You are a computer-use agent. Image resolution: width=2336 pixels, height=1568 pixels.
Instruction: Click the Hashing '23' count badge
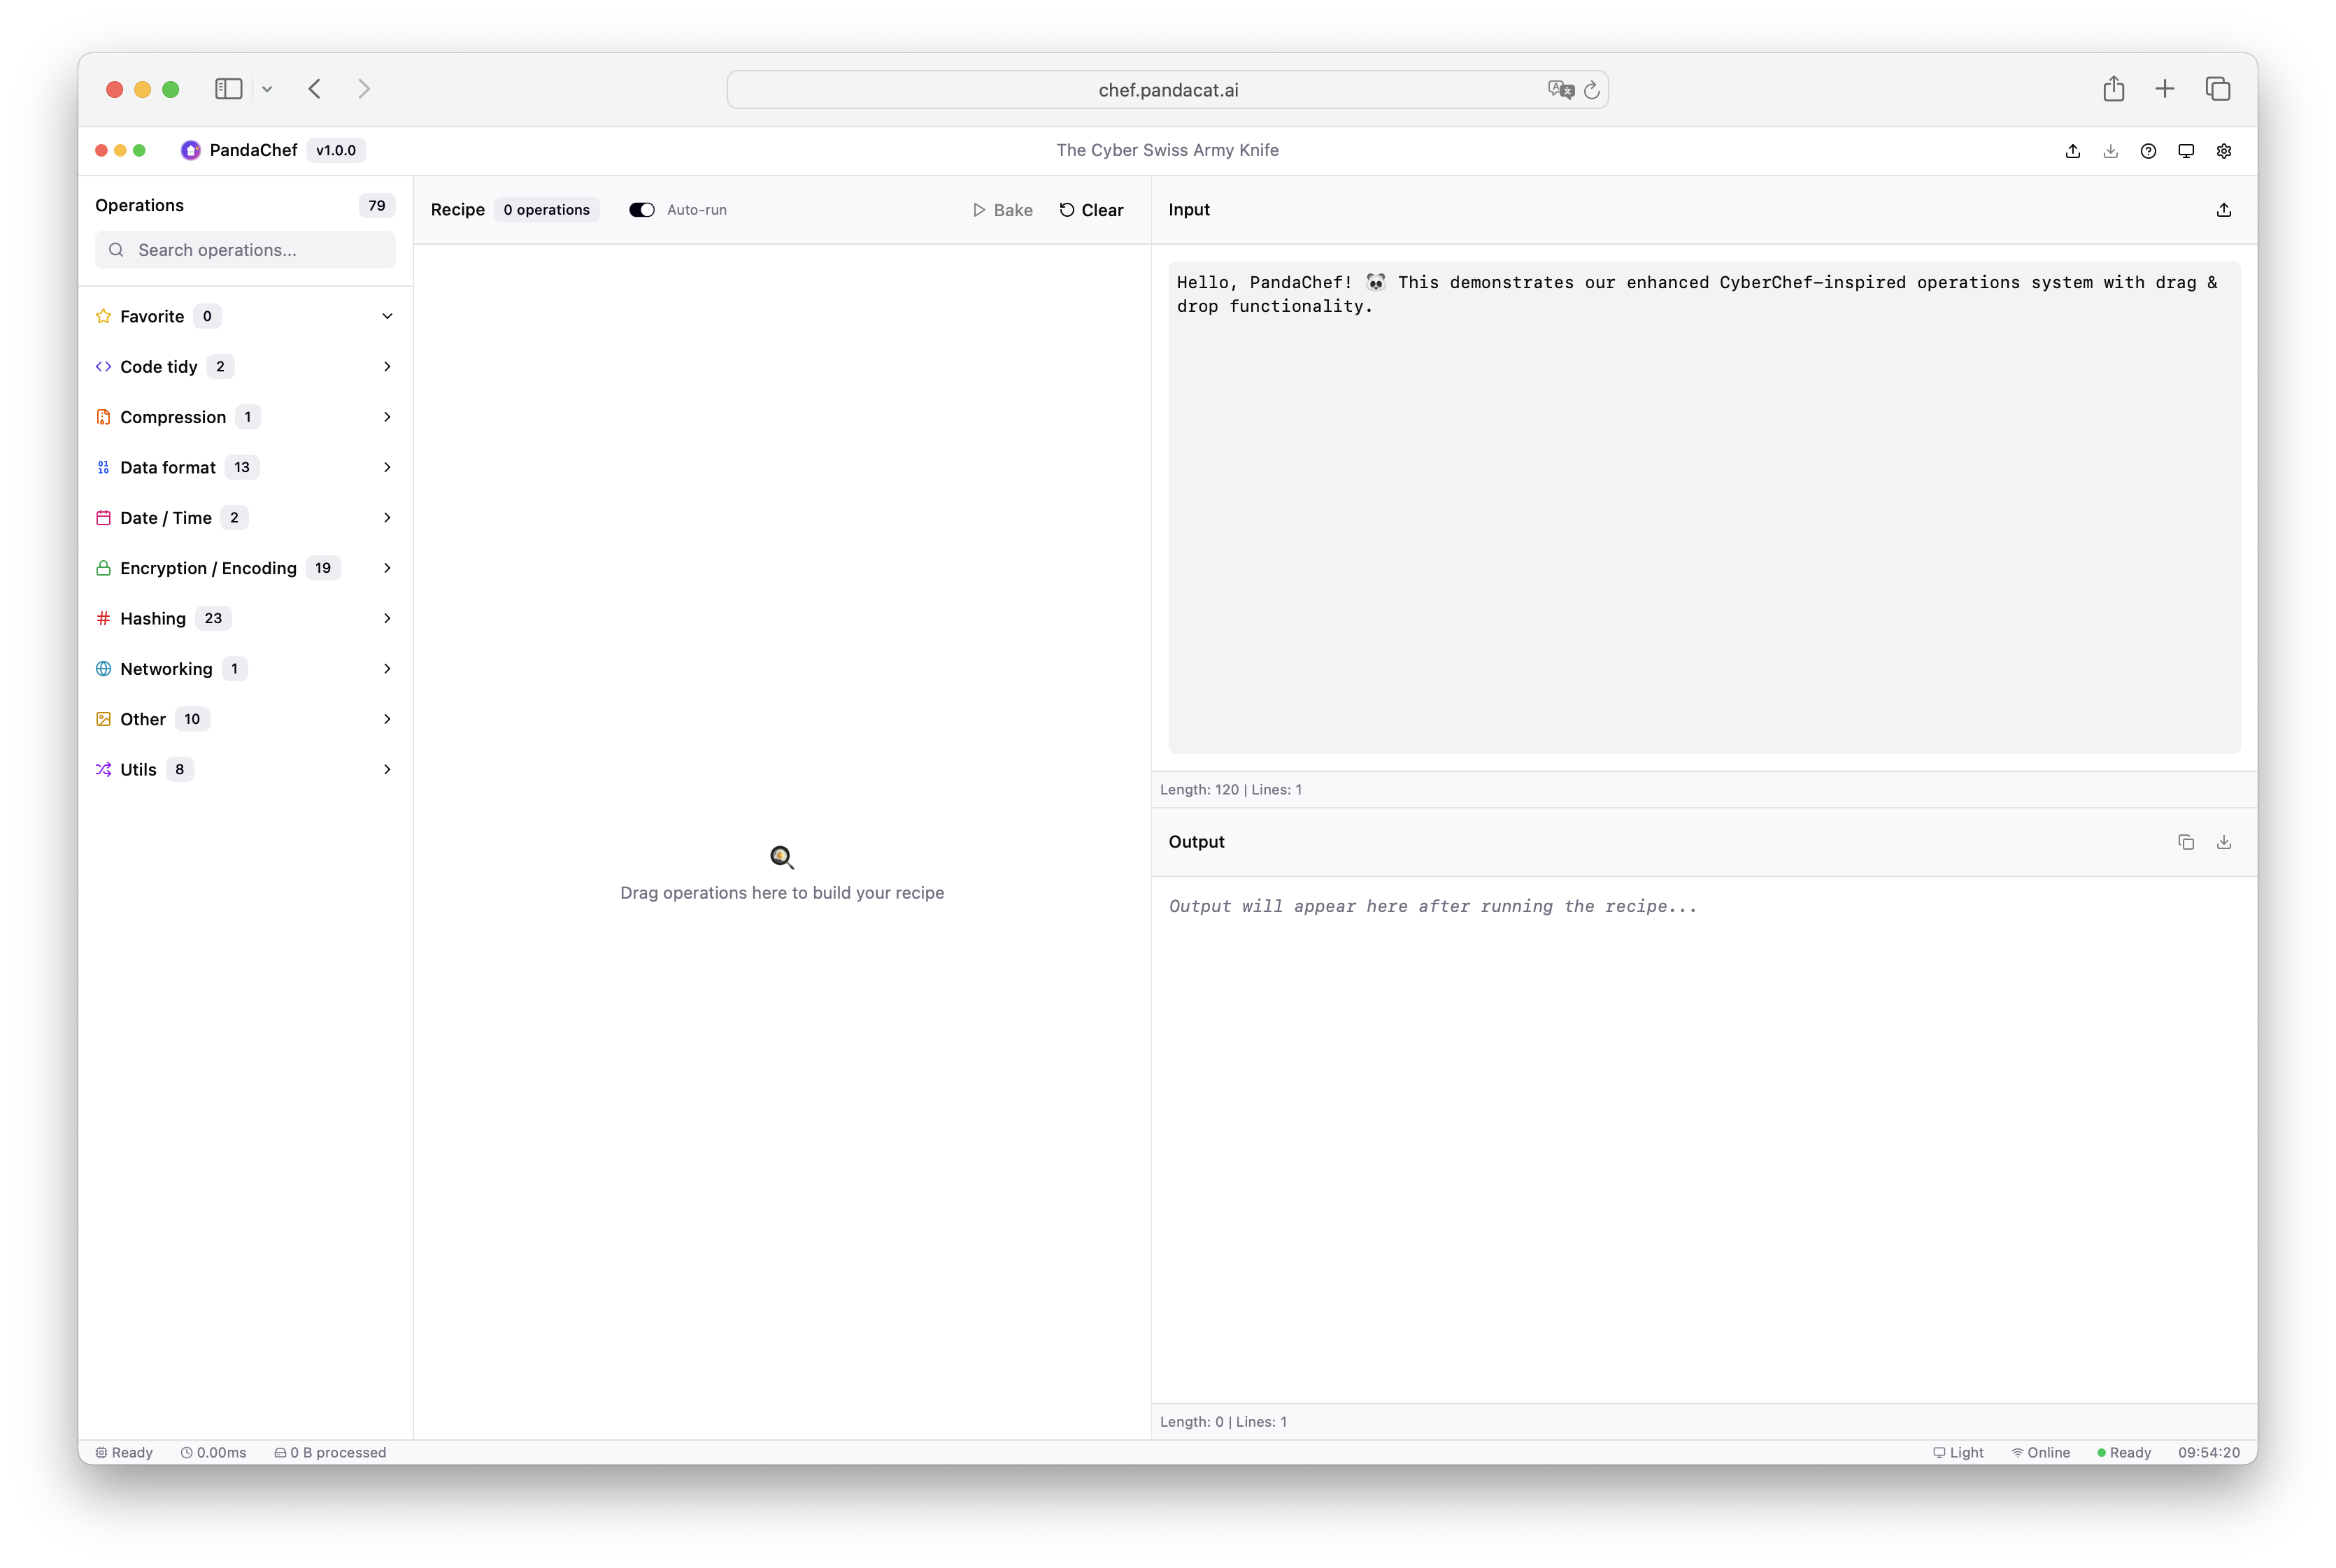(x=213, y=618)
